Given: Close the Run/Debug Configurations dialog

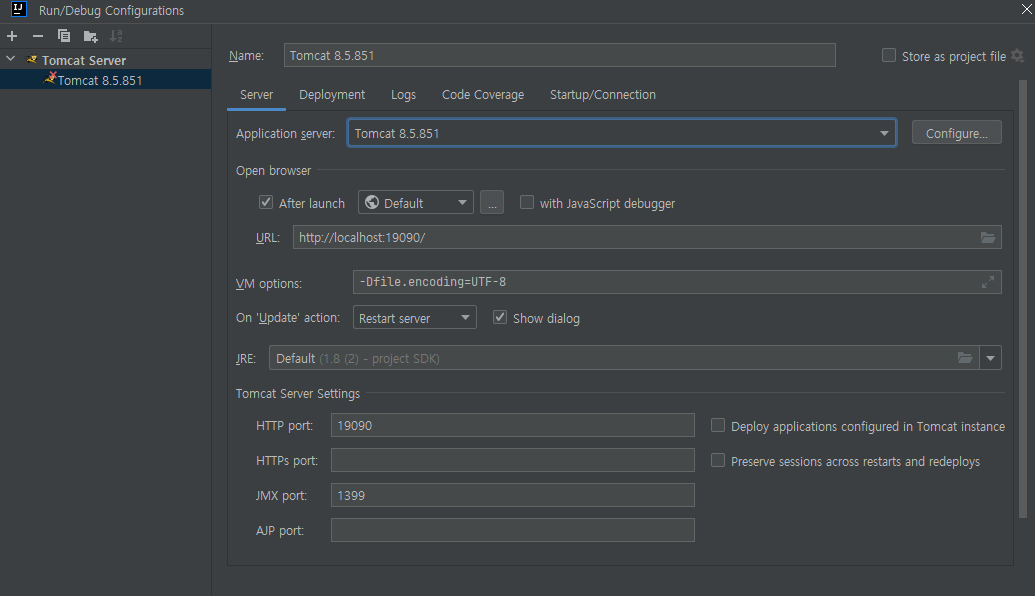Looking at the screenshot, I should click(x=1027, y=9).
